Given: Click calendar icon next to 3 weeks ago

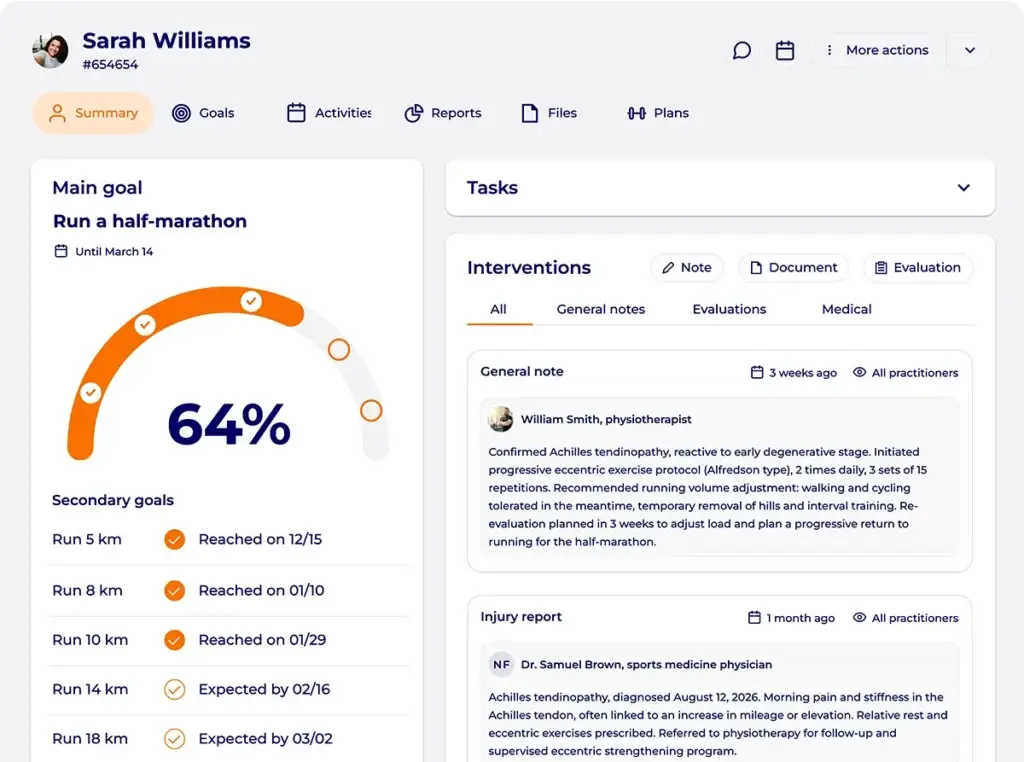Looking at the screenshot, I should pyautogui.click(x=757, y=372).
